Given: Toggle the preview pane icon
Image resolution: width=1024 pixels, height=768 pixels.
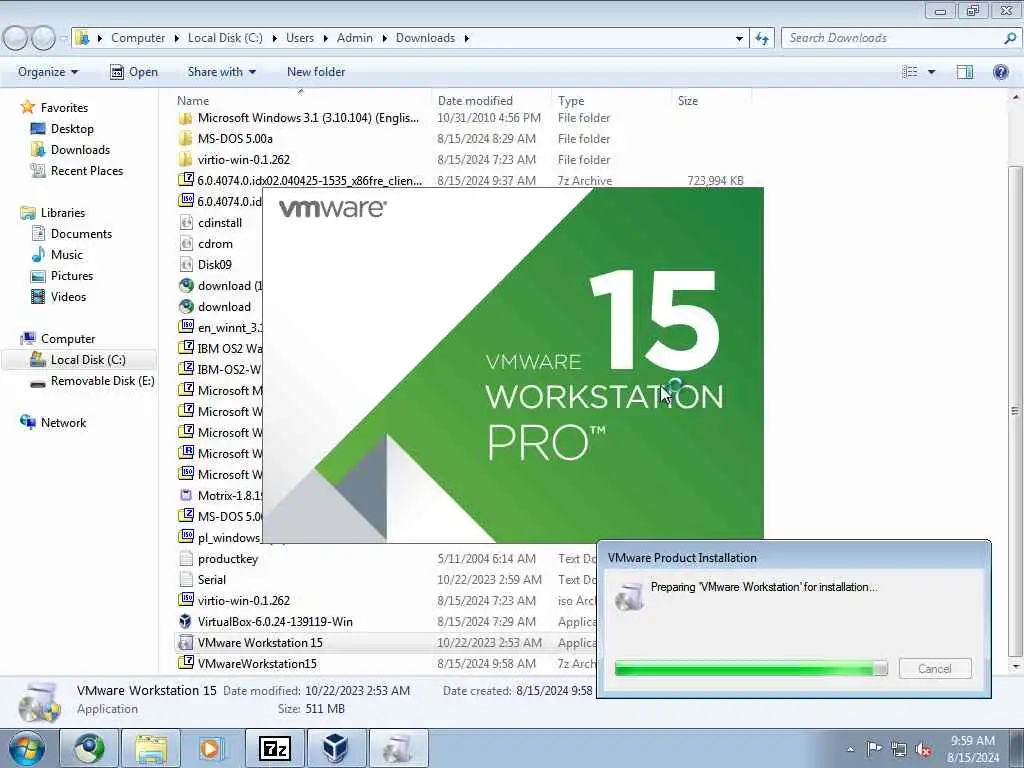Looking at the screenshot, I should coord(965,72).
